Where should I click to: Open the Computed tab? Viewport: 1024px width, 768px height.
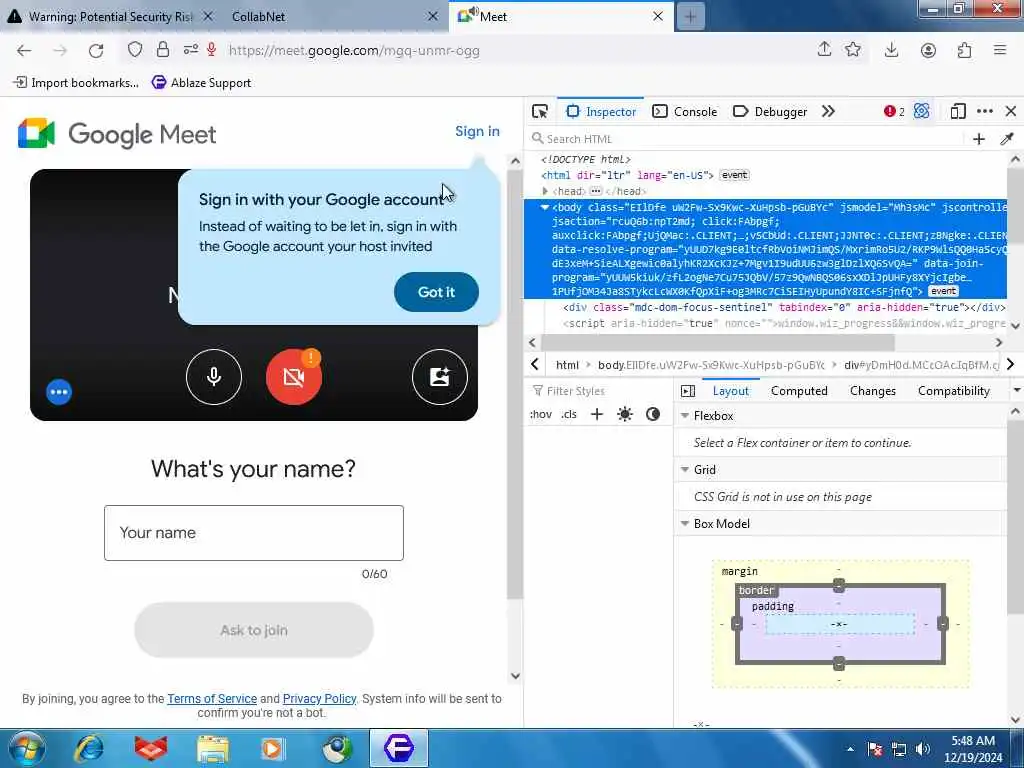click(x=799, y=391)
